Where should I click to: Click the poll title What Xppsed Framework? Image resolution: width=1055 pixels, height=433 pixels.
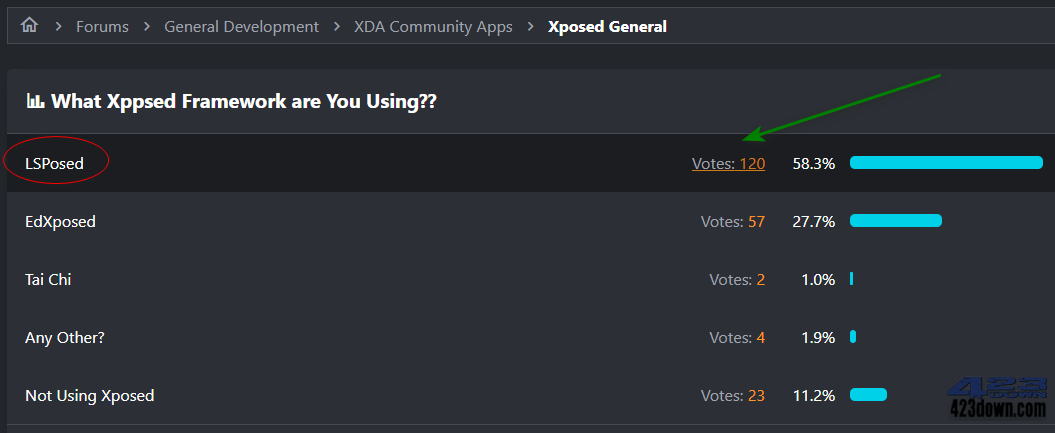[244, 102]
